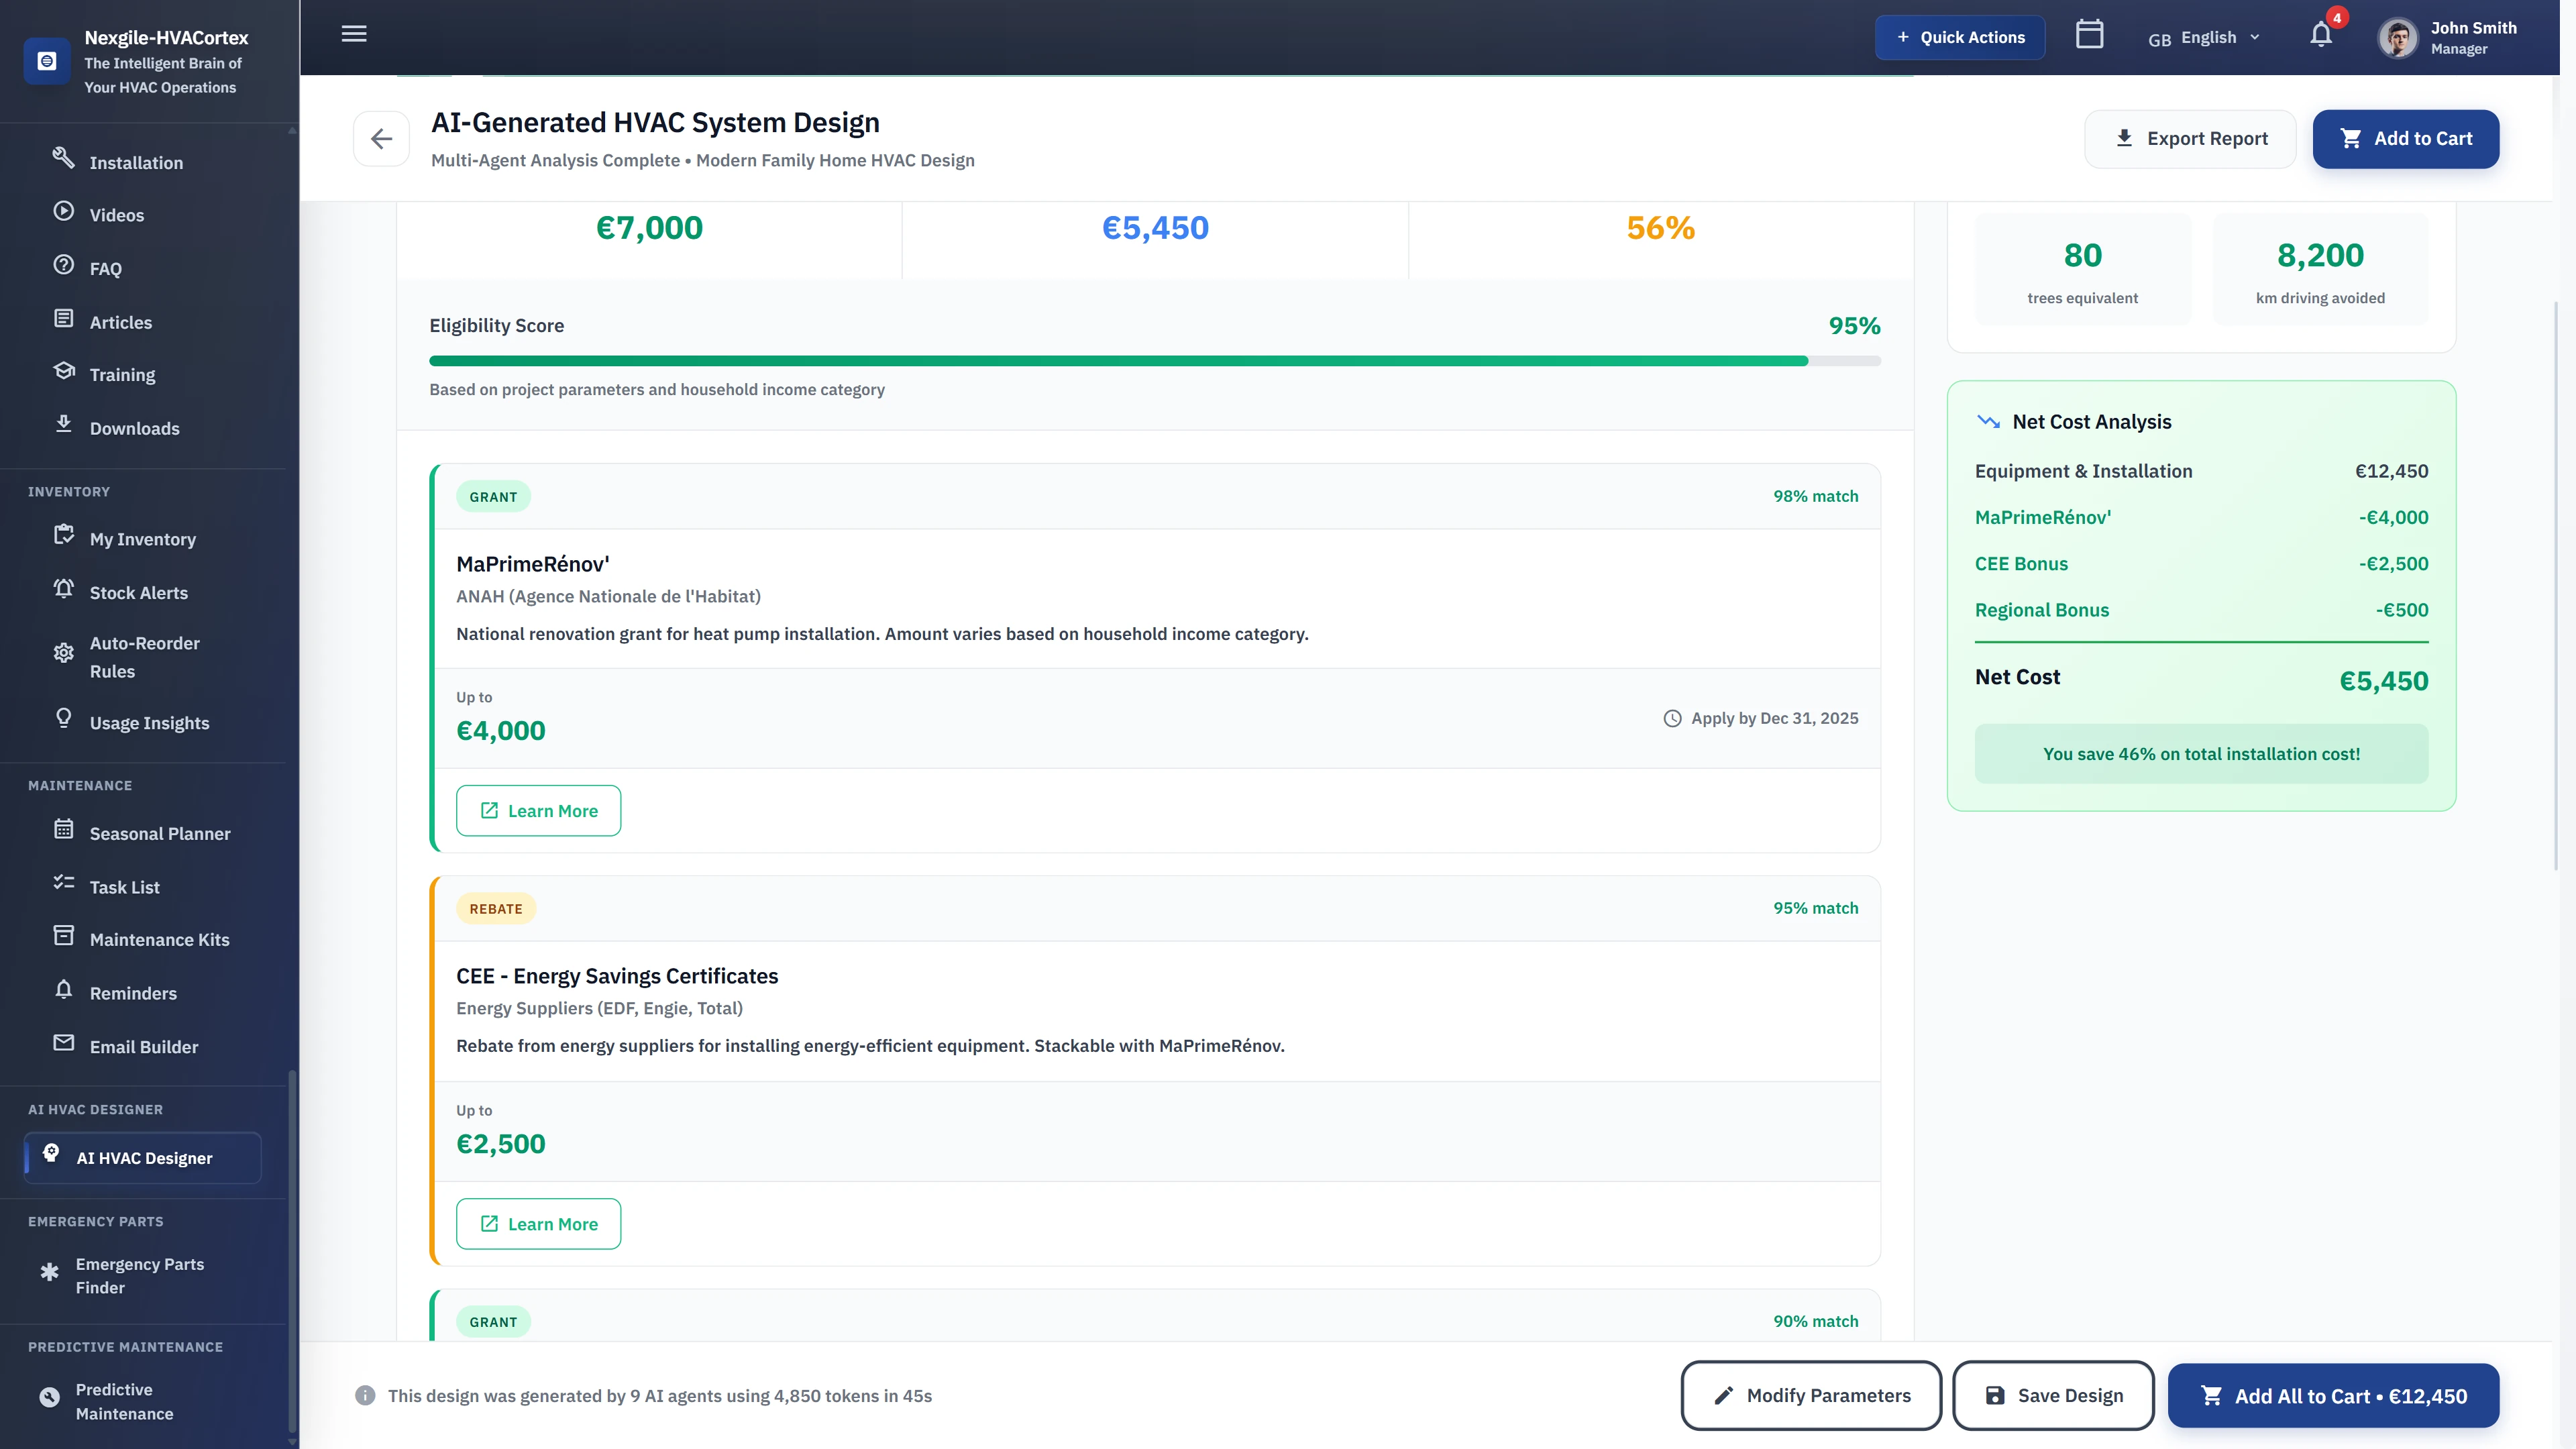Click the Nexgile-HVACortex logo icon

(x=47, y=61)
